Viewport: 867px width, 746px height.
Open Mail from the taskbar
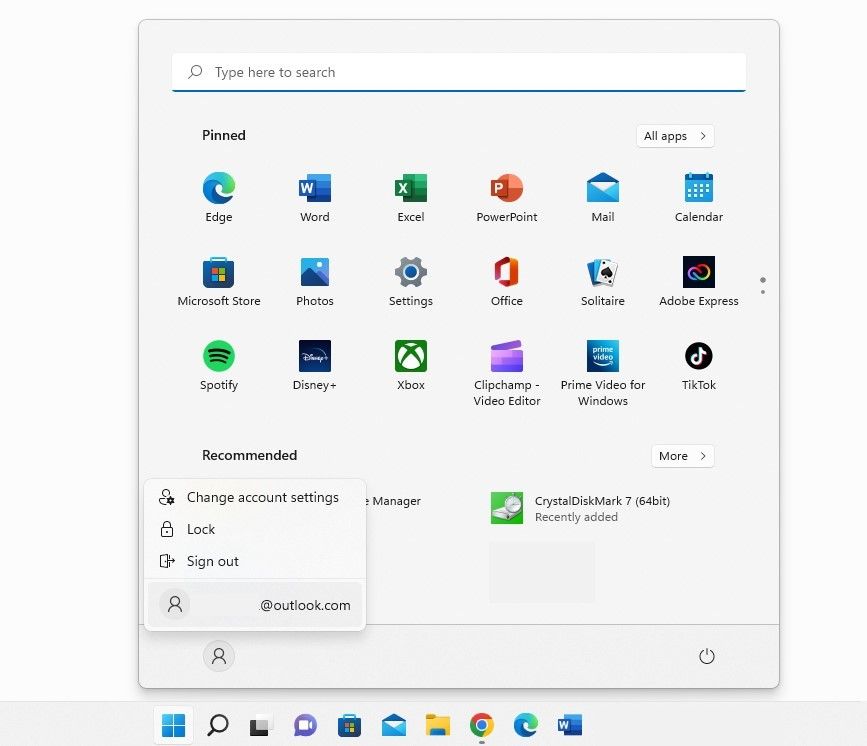click(x=394, y=725)
